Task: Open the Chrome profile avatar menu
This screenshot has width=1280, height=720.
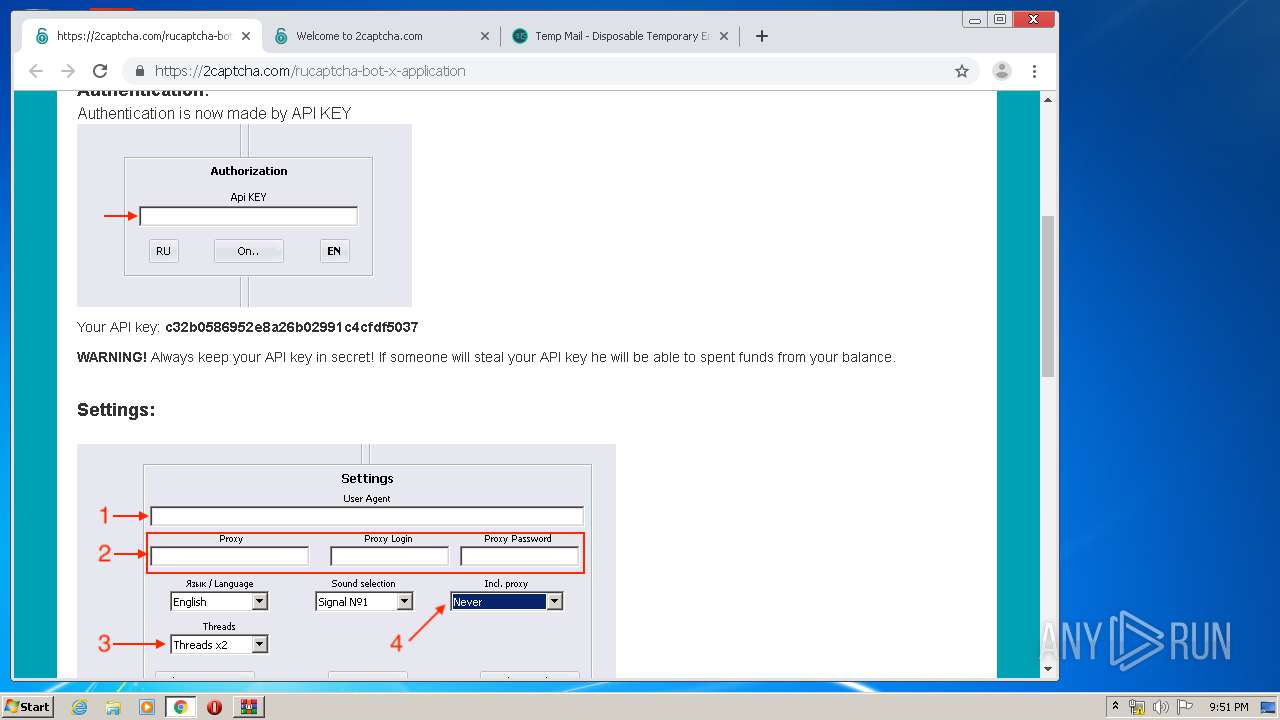Action: pyautogui.click(x=1001, y=71)
